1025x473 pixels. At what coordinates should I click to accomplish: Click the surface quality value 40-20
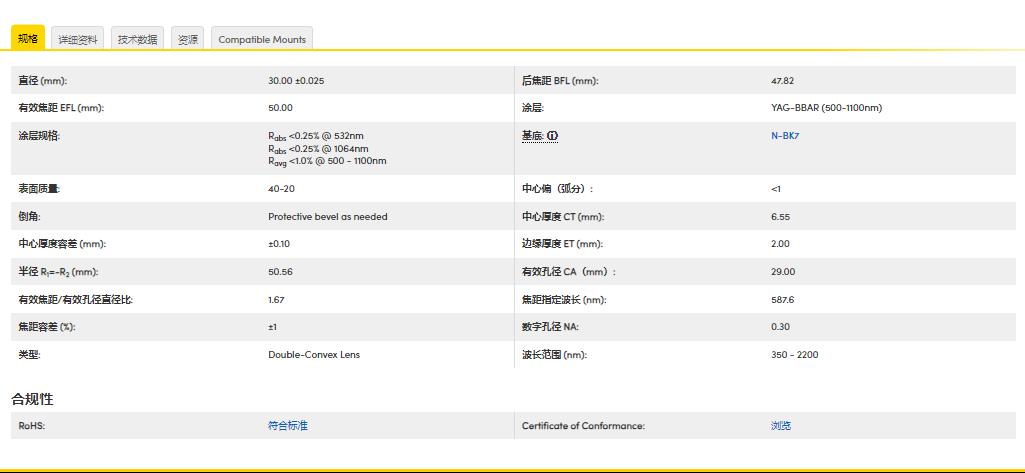[281, 189]
